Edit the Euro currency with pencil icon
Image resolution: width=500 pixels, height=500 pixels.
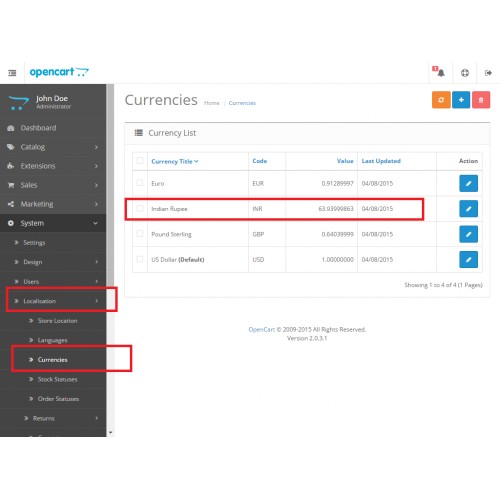(x=468, y=183)
